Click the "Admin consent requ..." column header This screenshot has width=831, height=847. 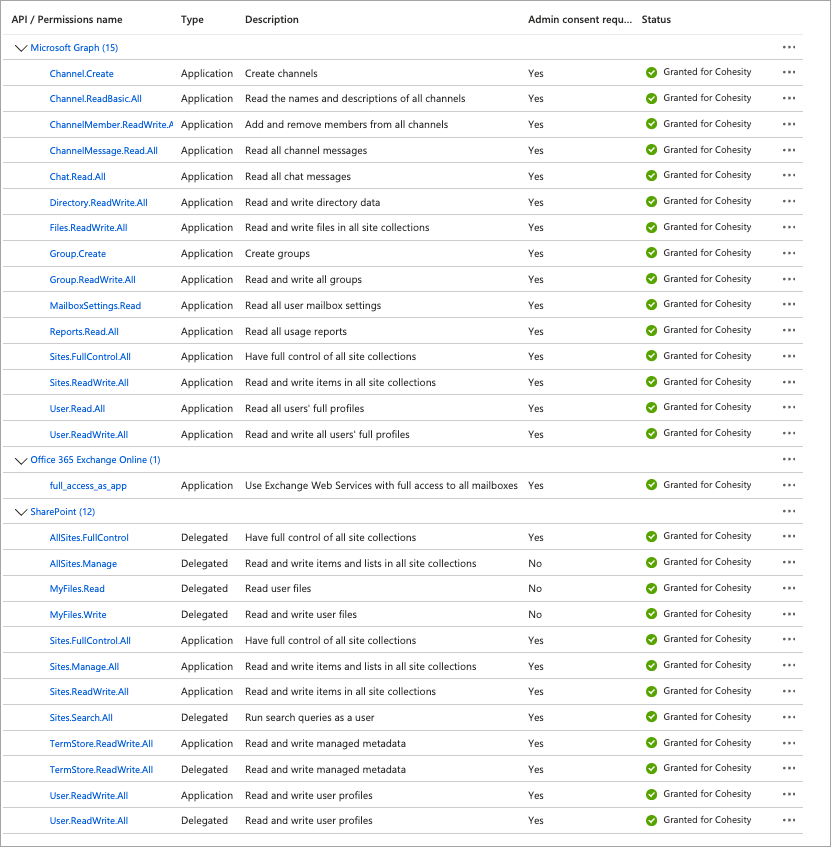580,19
